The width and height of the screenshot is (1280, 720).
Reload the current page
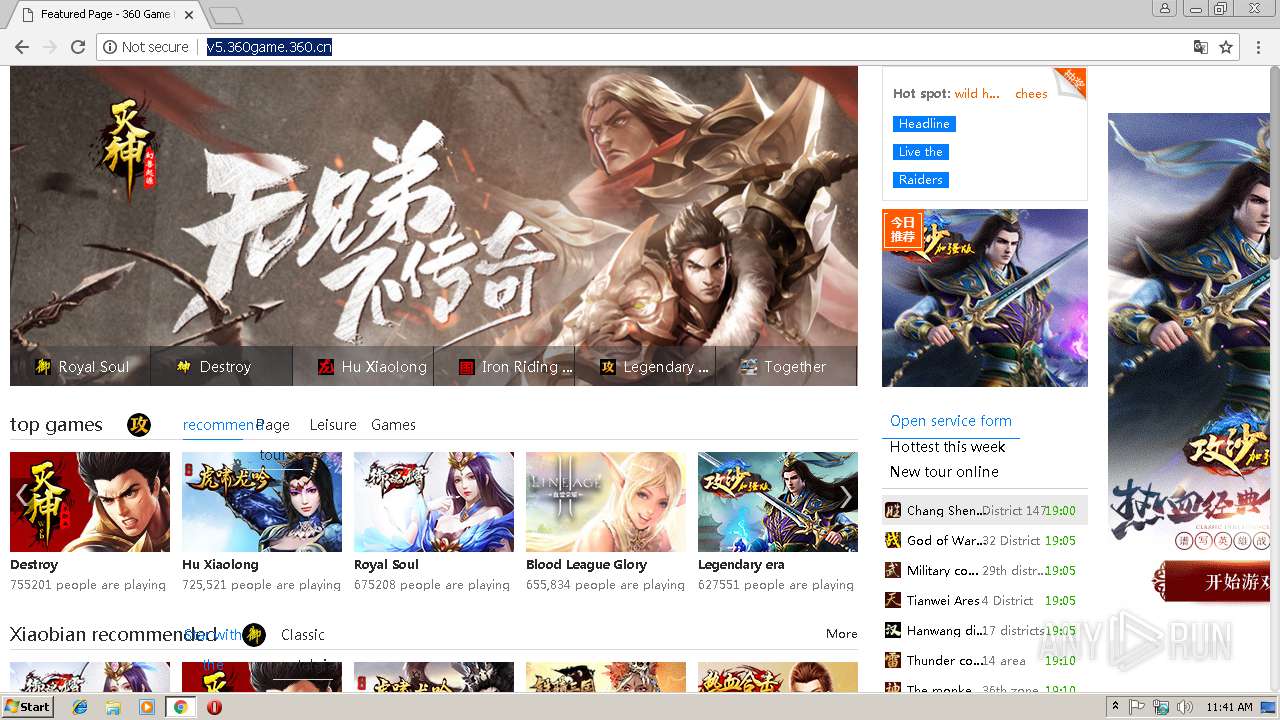(78, 47)
